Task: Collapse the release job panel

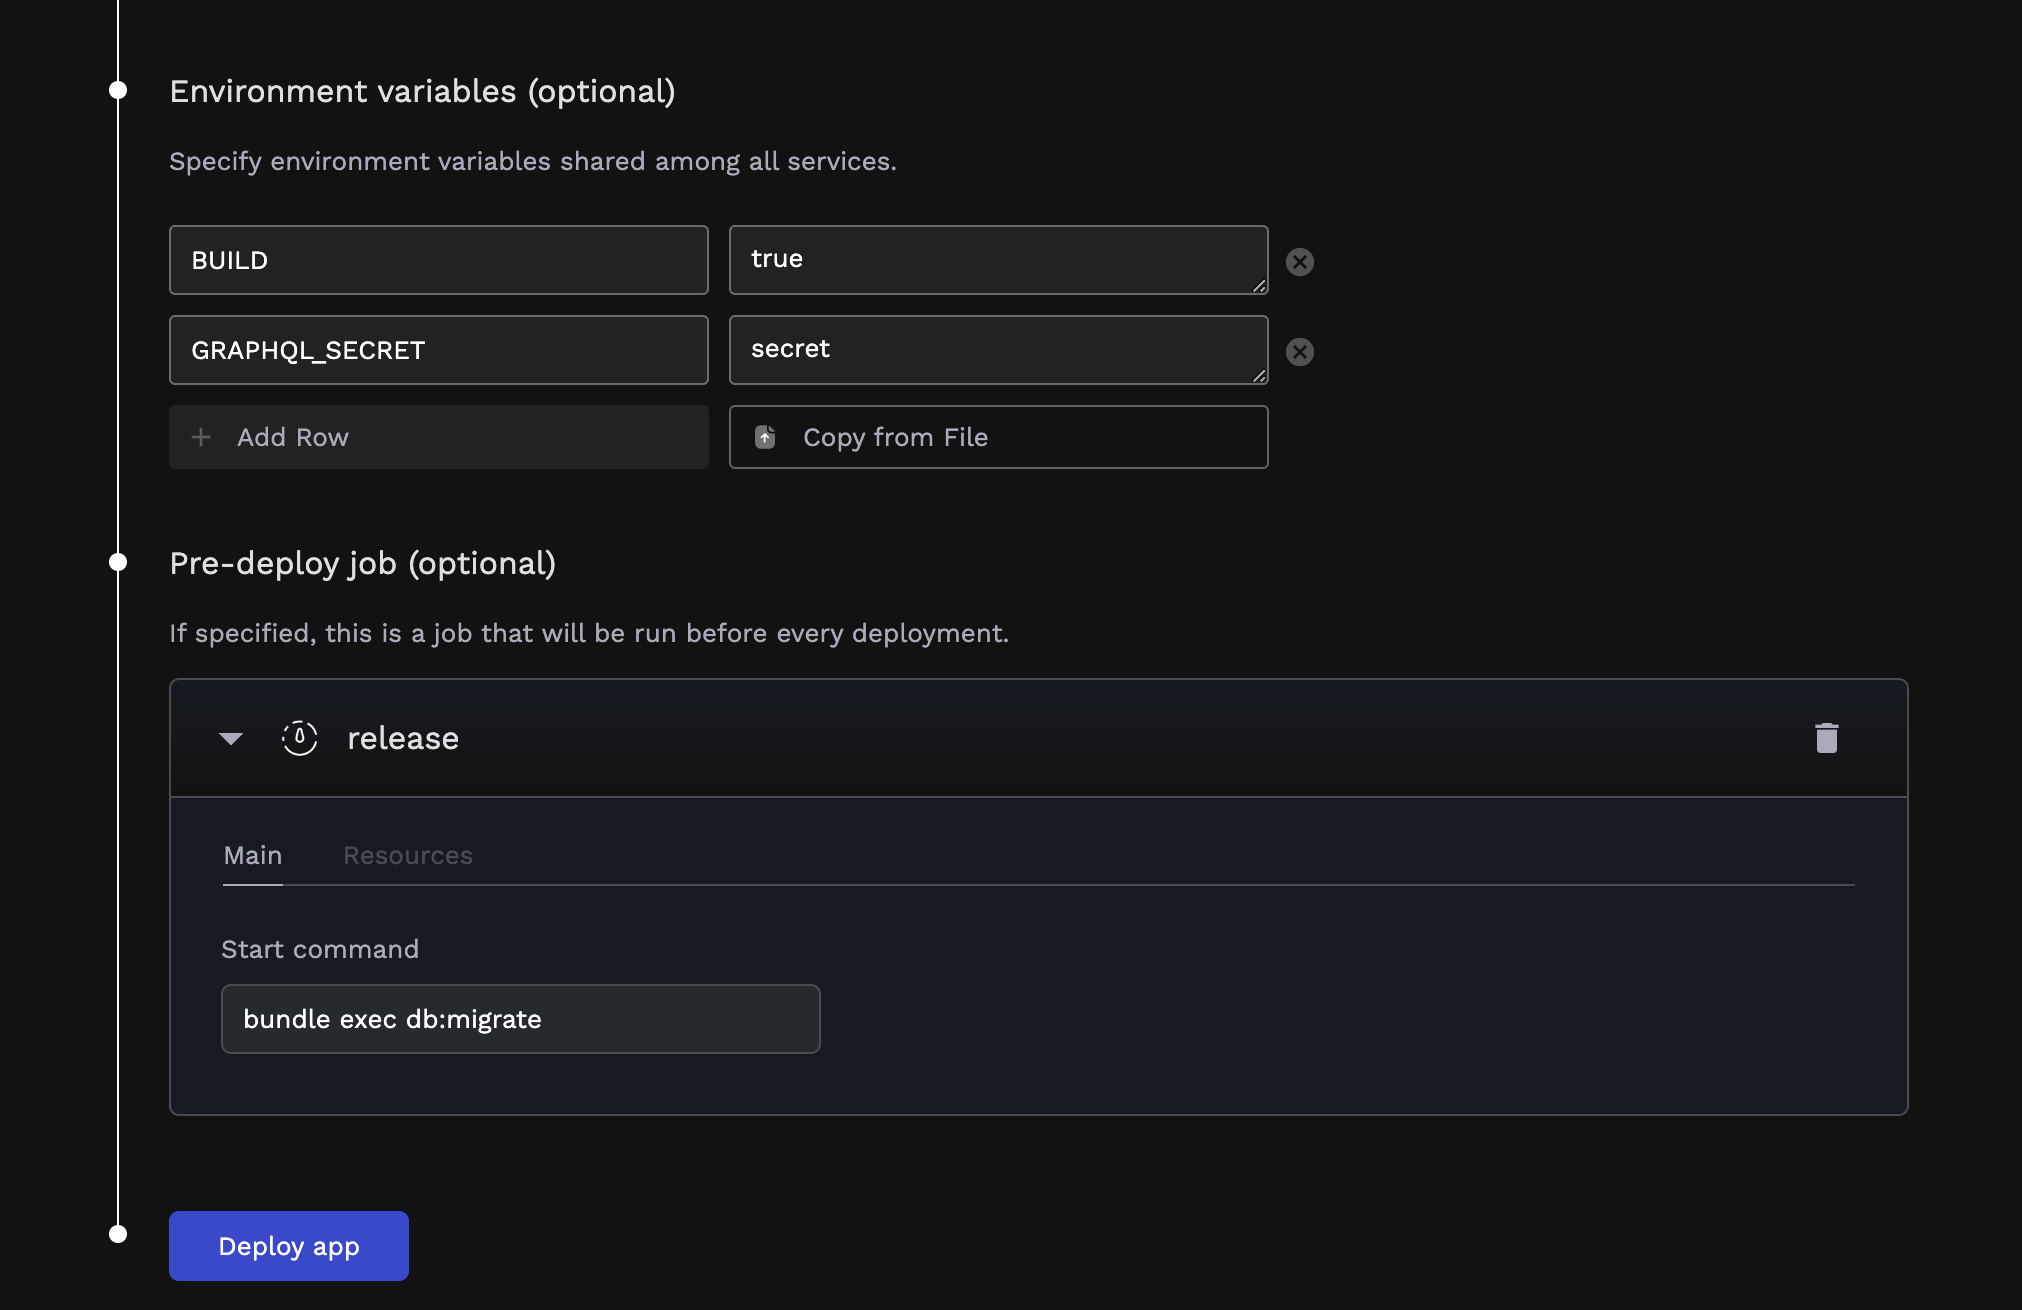Action: click(x=231, y=739)
